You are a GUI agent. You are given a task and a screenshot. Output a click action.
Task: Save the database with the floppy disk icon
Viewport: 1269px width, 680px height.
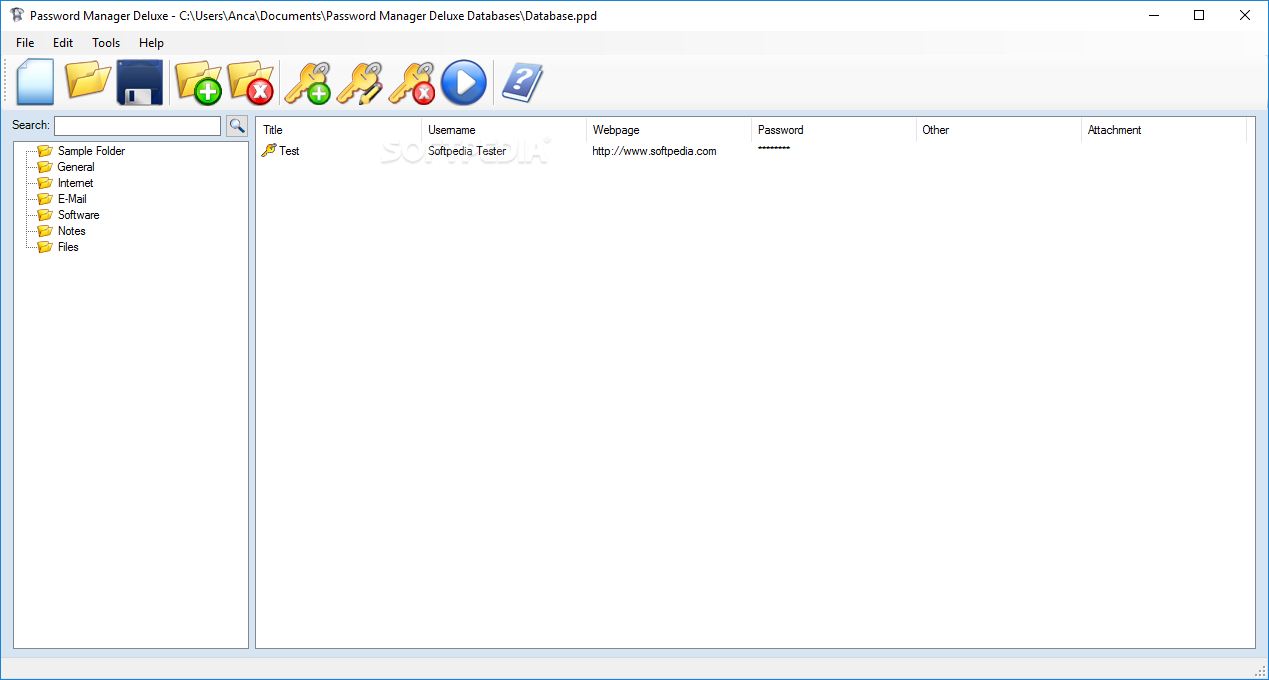tap(140, 82)
